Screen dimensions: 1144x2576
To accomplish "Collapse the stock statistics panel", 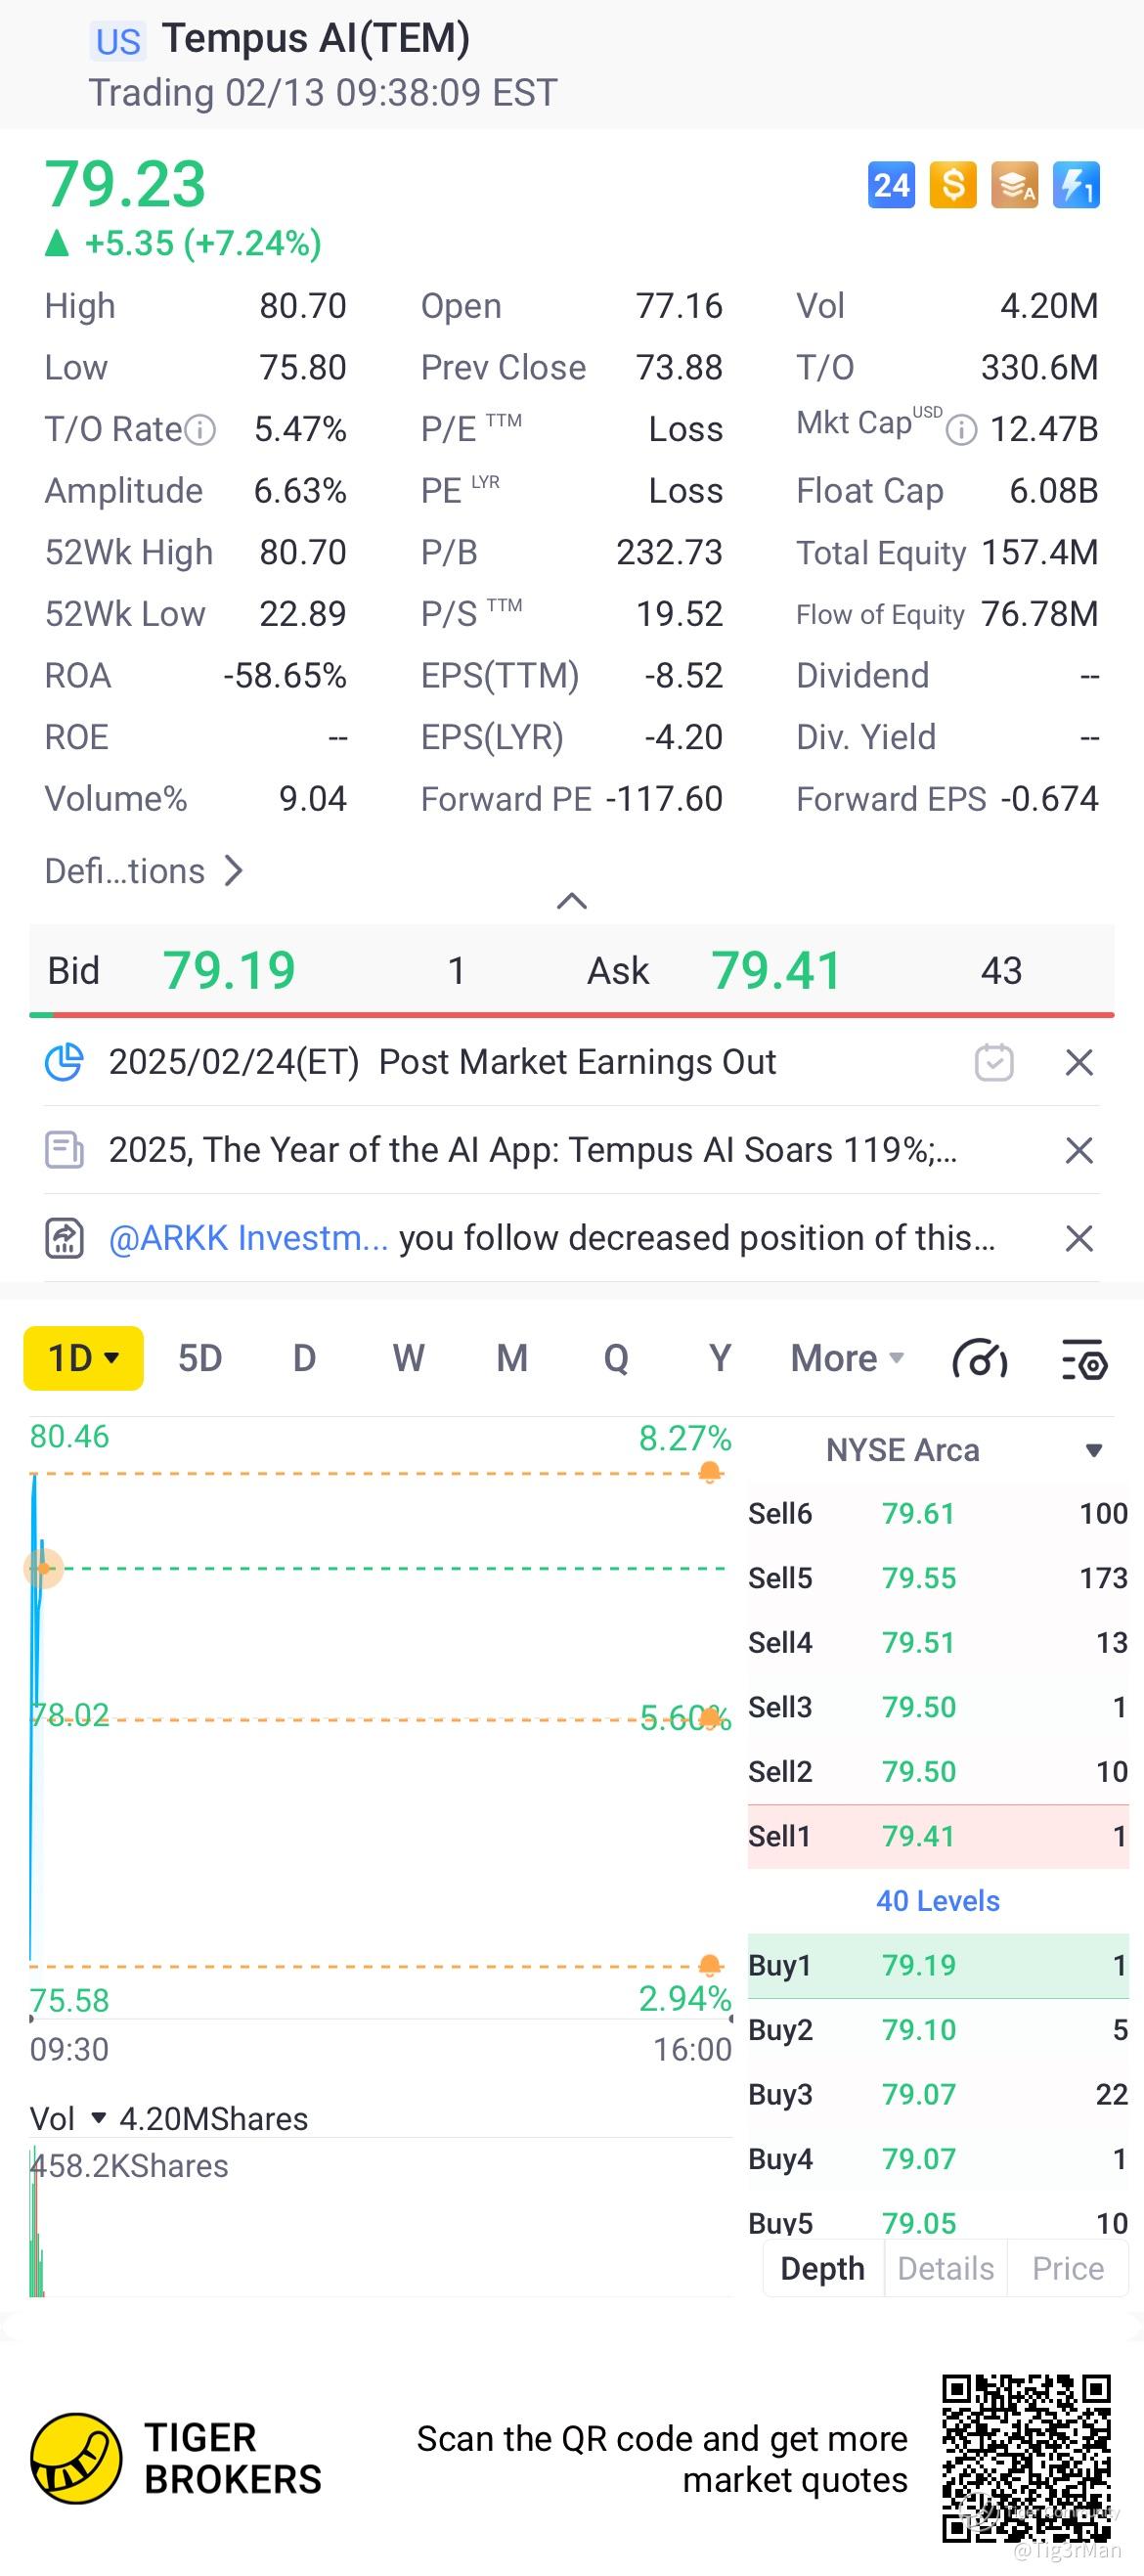I will coord(571,901).
